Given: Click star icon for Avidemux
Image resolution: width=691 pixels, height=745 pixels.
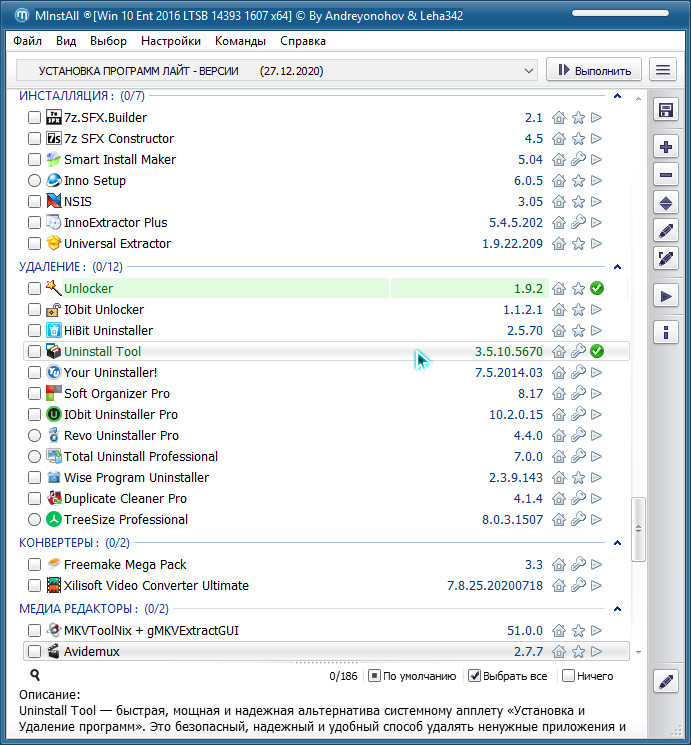Looking at the screenshot, I should point(578,651).
